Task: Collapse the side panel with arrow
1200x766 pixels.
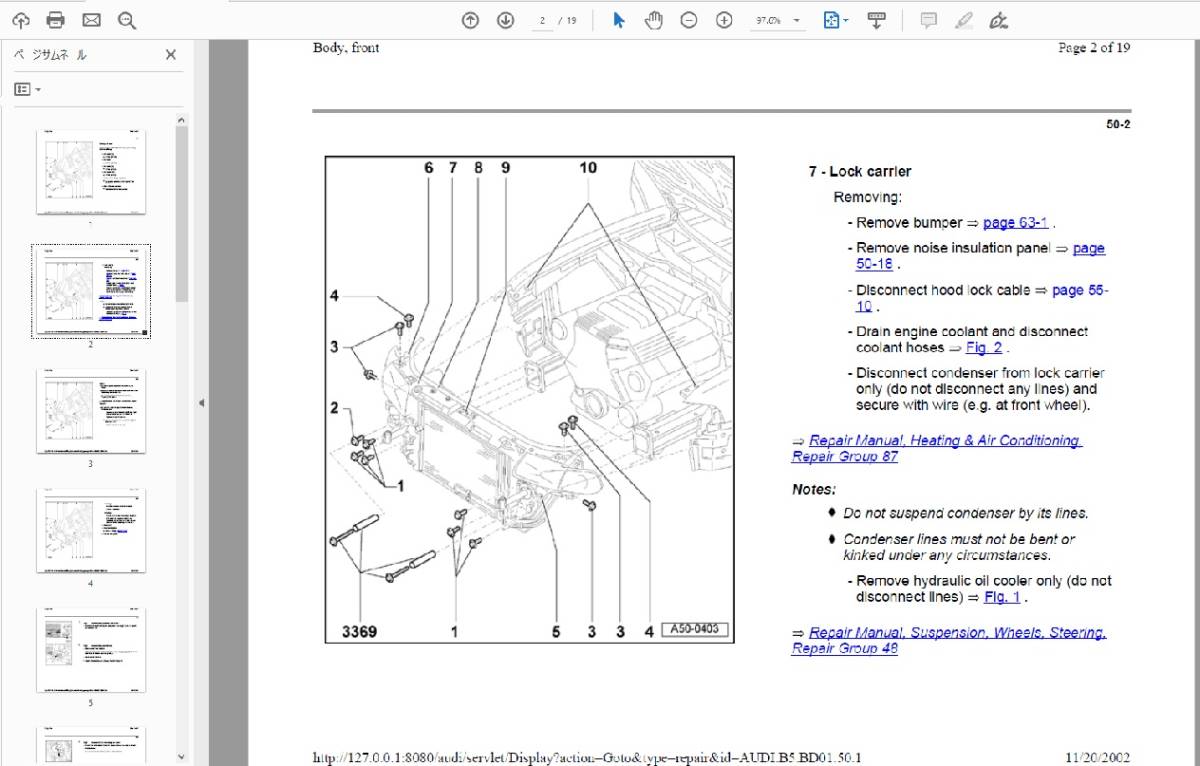Action: click(x=200, y=403)
